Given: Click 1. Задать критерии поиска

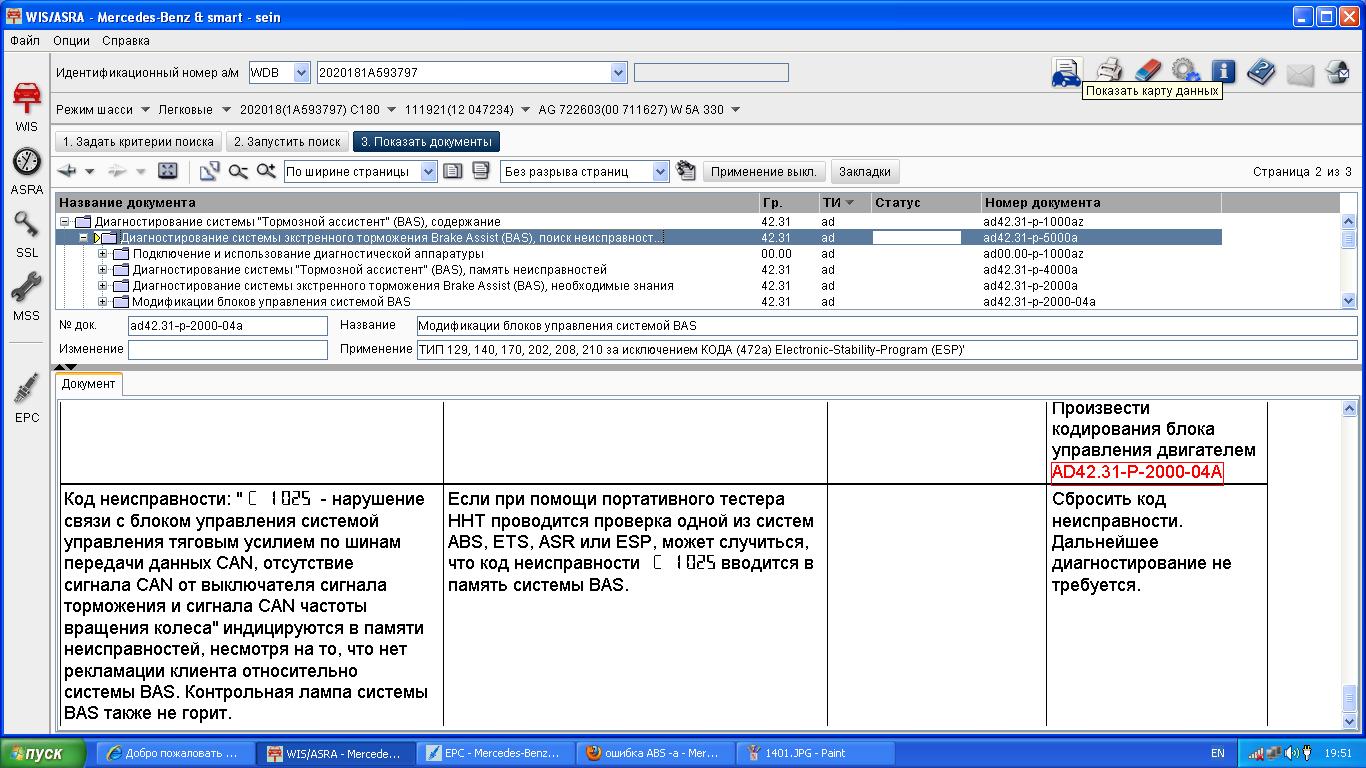Looking at the screenshot, I should point(138,142).
